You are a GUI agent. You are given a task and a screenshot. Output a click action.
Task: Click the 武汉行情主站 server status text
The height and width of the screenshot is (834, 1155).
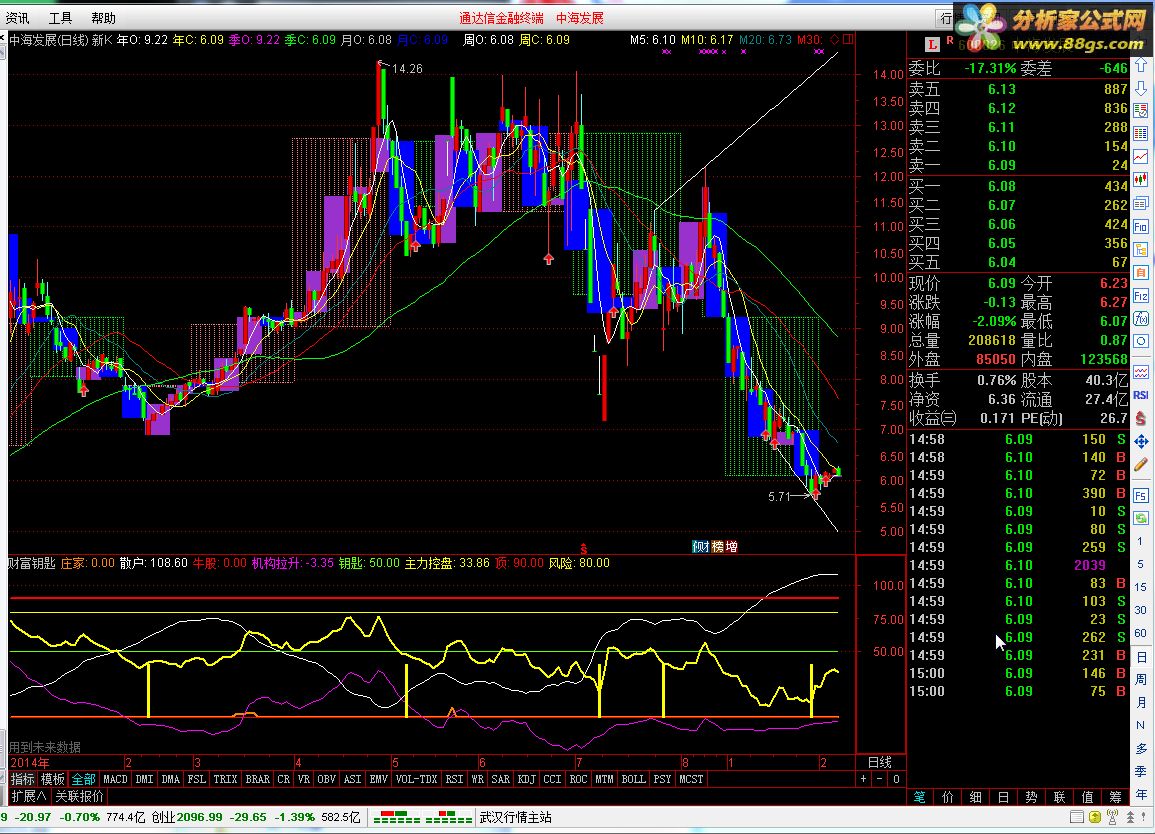(x=516, y=817)
